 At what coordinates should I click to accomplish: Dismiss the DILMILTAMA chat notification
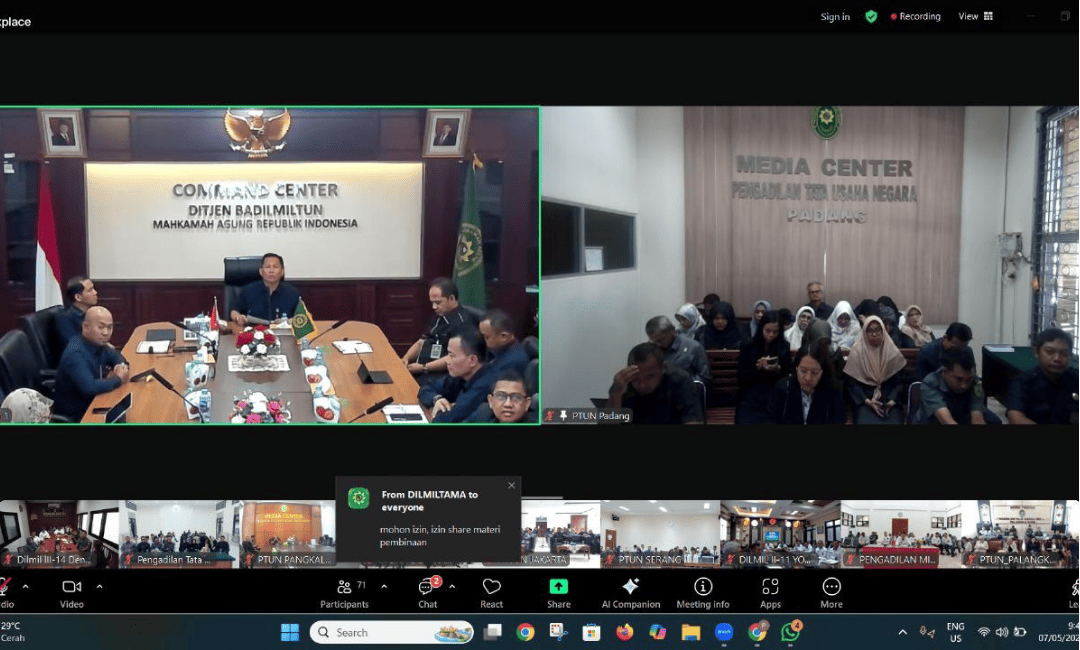pyautogui.click(x=511, y=485)
